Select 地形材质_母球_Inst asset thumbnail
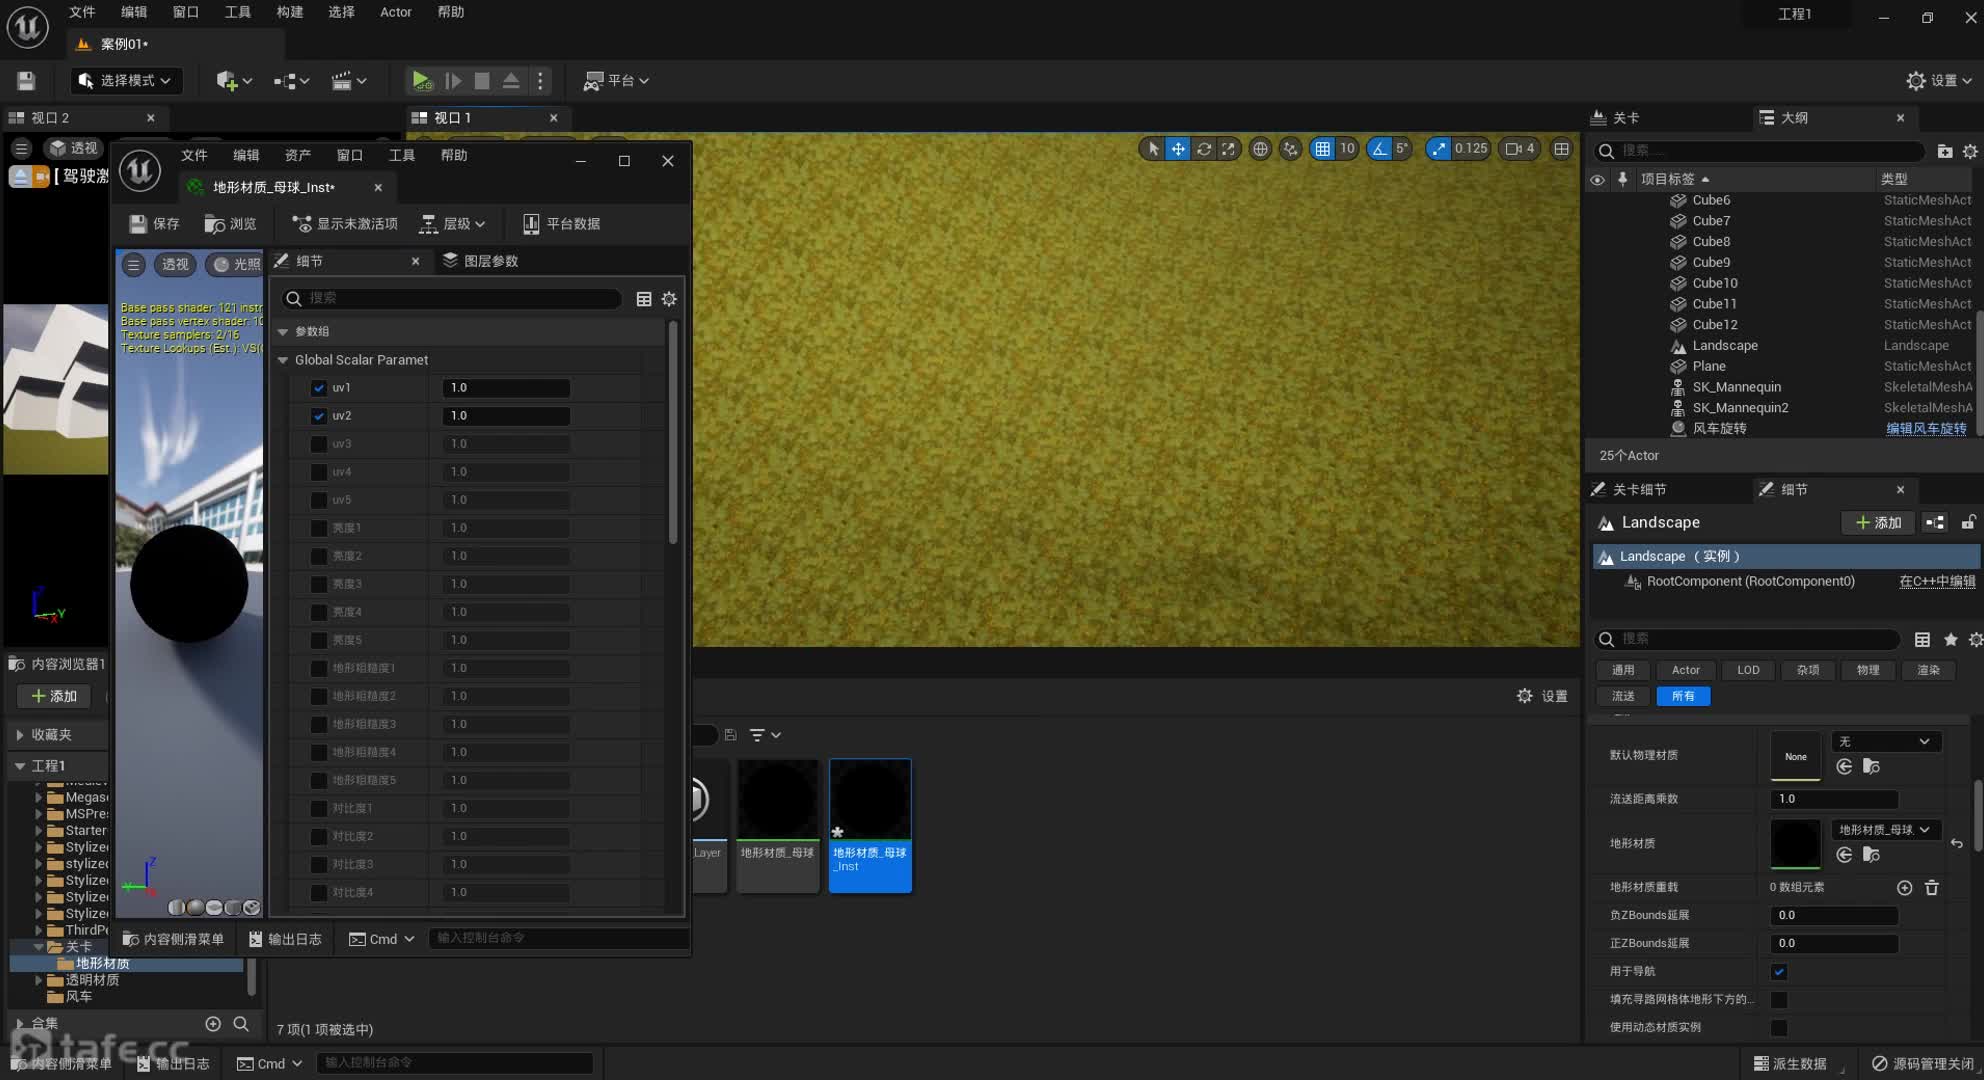Screen dimensions: 1984x1080 (870, 825)
